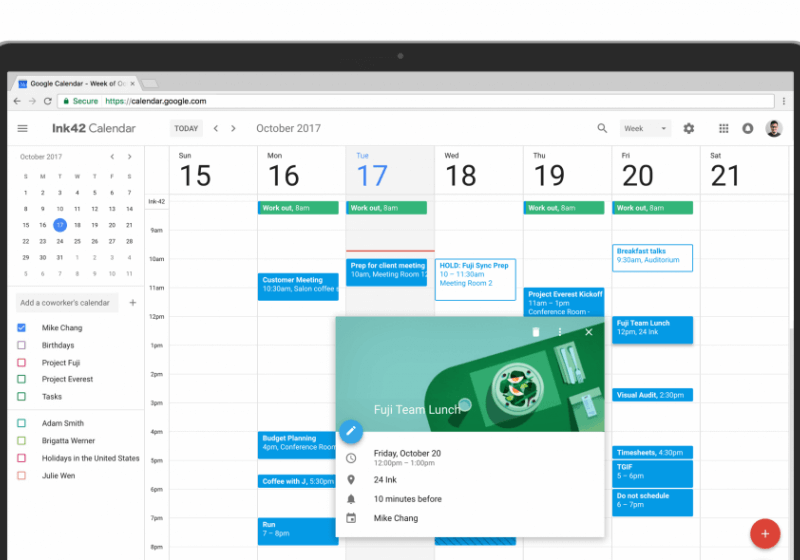
Task: Show Julie Wen's calendar
Action: (21, 475)
